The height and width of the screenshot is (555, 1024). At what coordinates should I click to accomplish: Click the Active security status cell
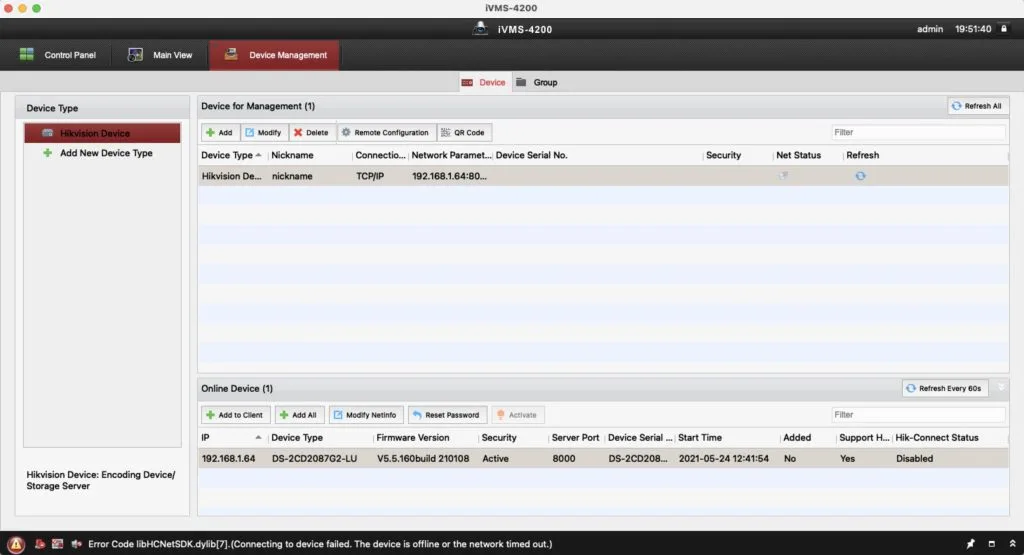coord(495,458)
